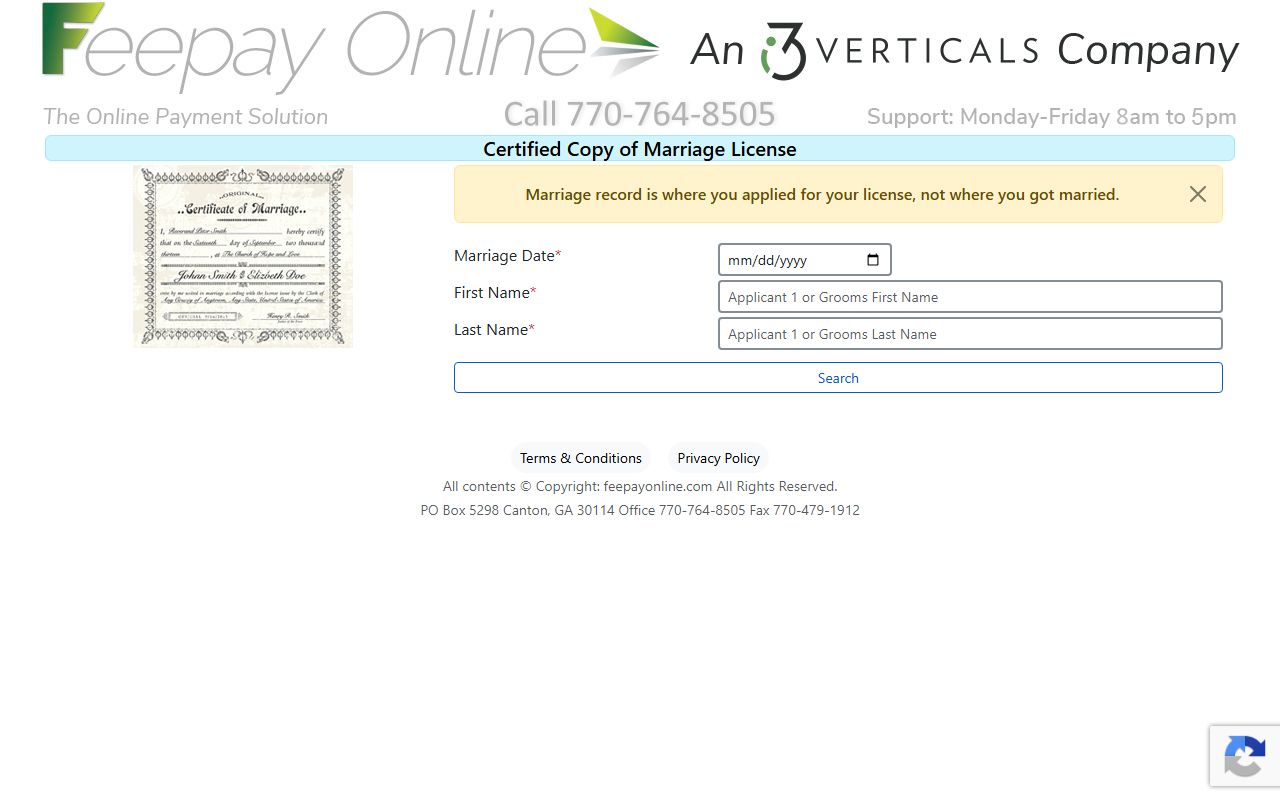Click the Search button
Screen dimensions: 1280x800
(x=838, y=378)
